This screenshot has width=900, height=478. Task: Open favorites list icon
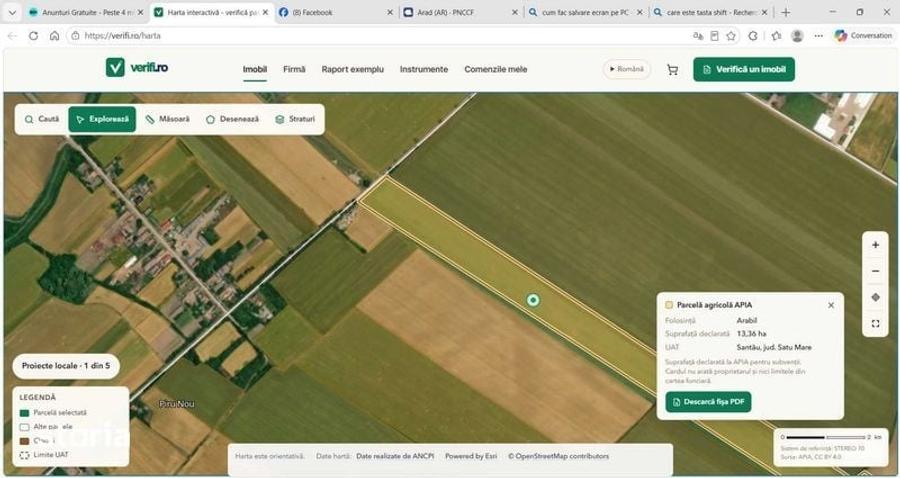776,36
